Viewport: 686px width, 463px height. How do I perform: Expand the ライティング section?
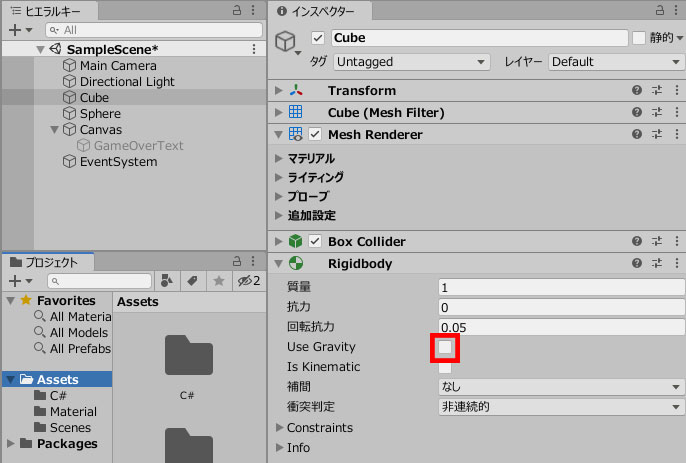[x=279, y=177]
